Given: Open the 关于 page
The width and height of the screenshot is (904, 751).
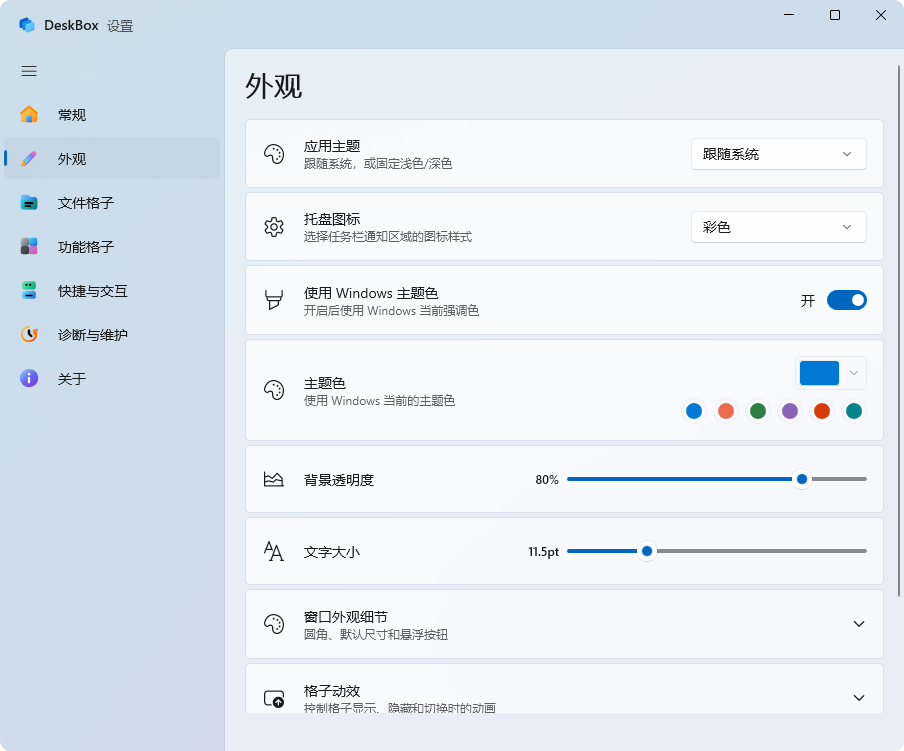Looking at the screenshot, I should coord(112,378).
